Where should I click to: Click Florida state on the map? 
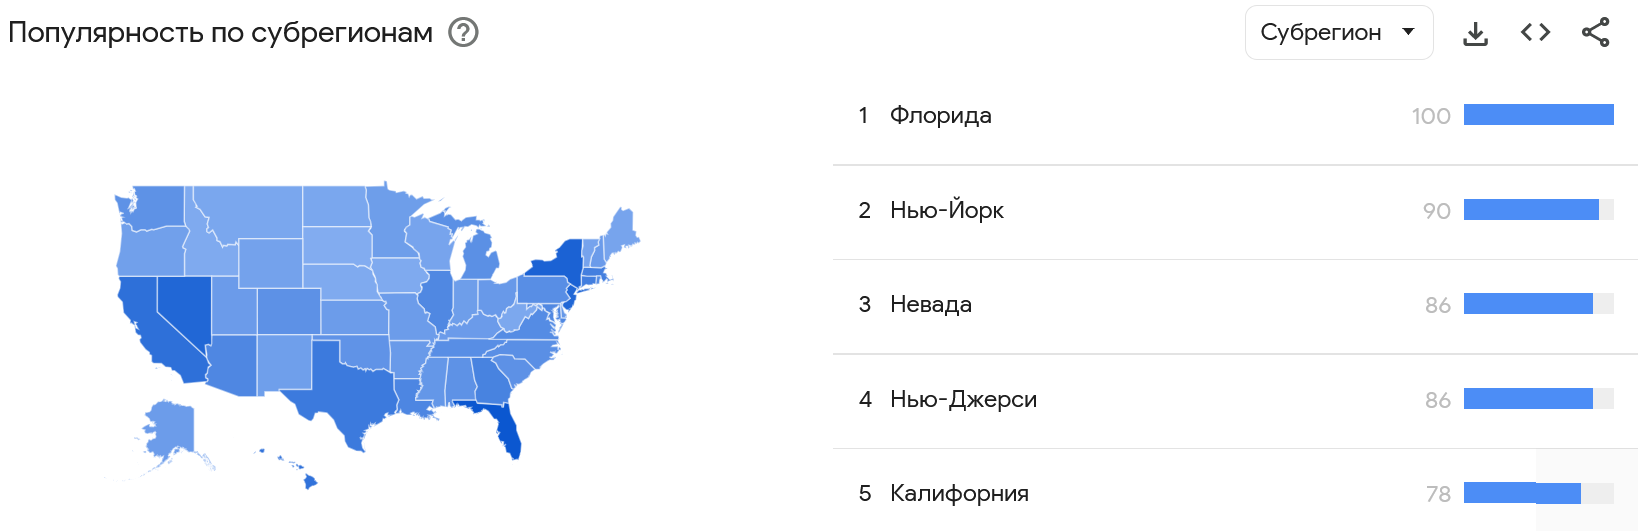coord(509,430)
